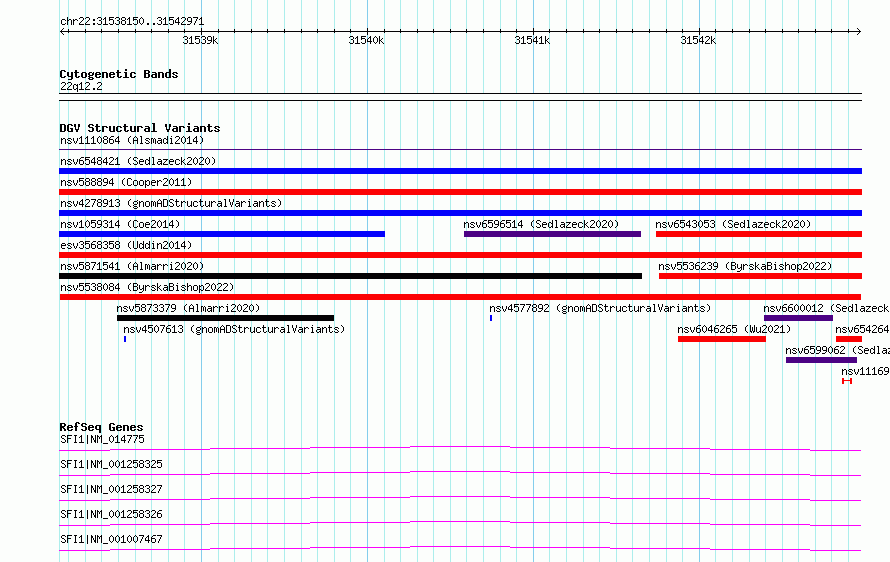Screen dimensions: 890x562
Task: Click the 31541k ruler position label
Action: pos(532,40)
